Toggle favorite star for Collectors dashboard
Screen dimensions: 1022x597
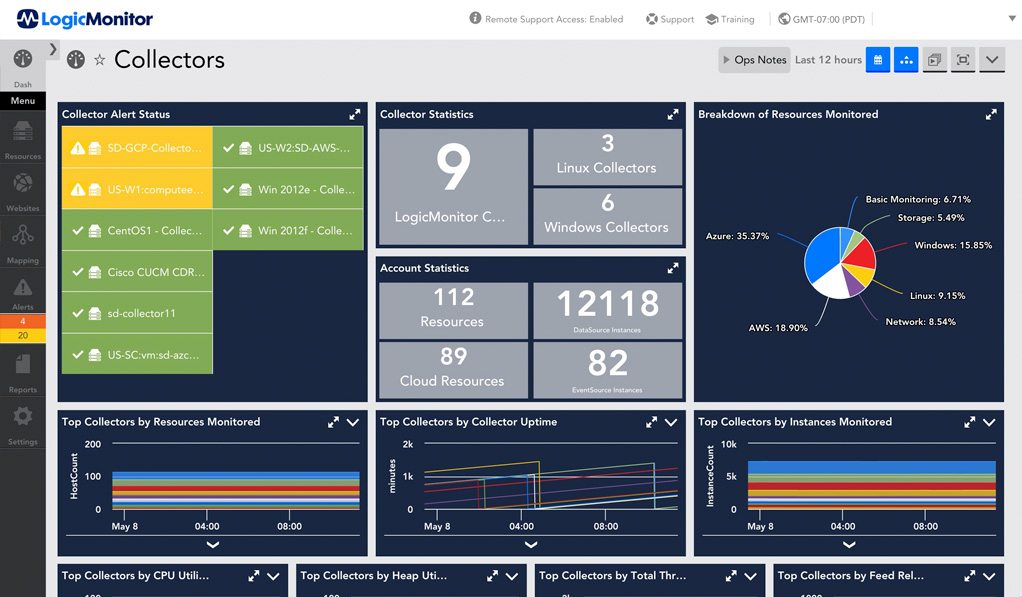(99, 60)
